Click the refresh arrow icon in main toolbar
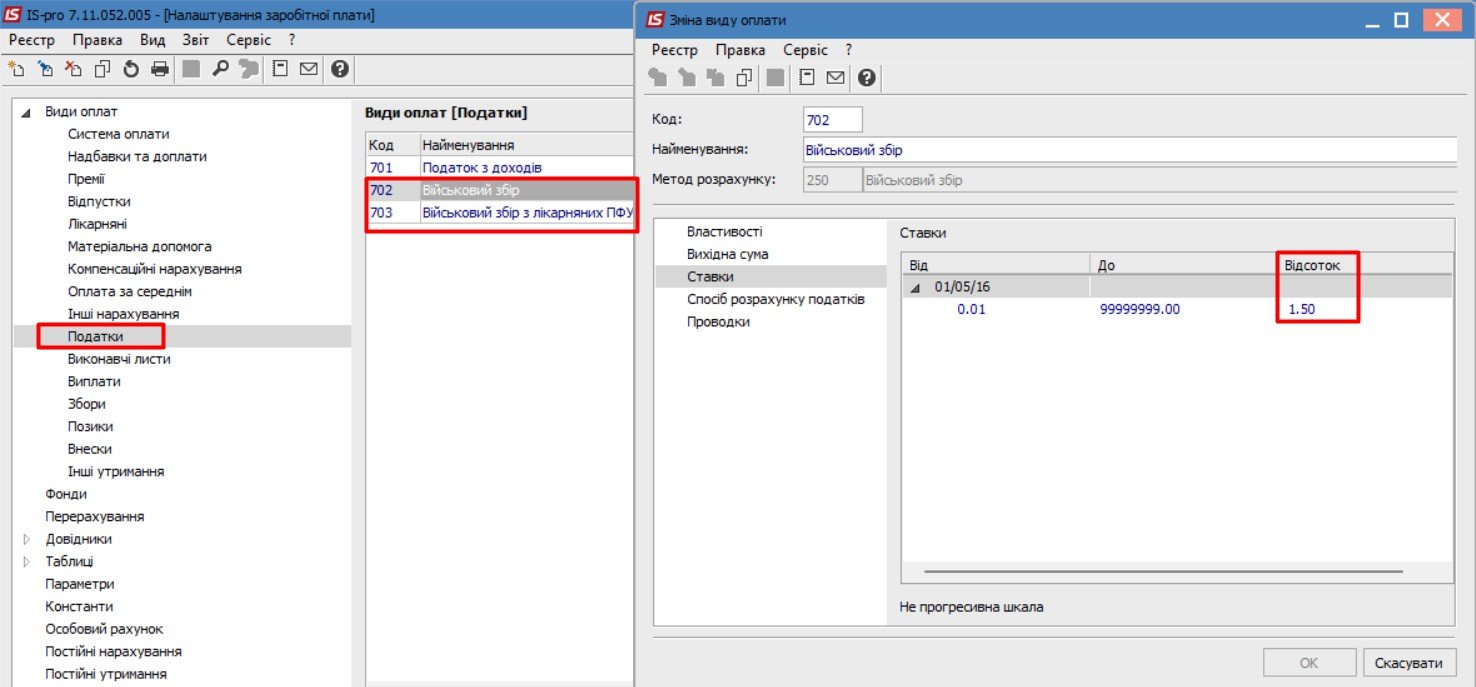The height and width of the screenshot is (687, 1476). tap(131, 69)
